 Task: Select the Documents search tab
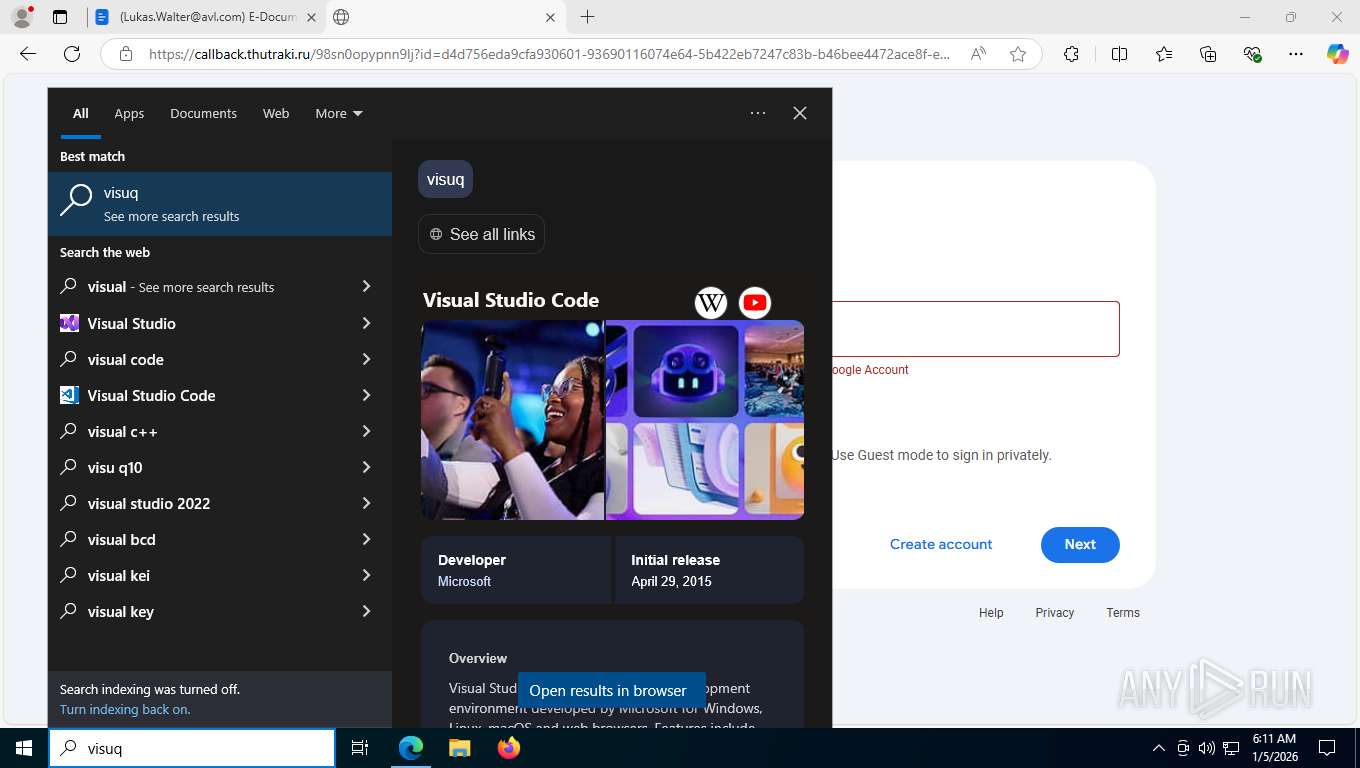click(x=203, y=113)
